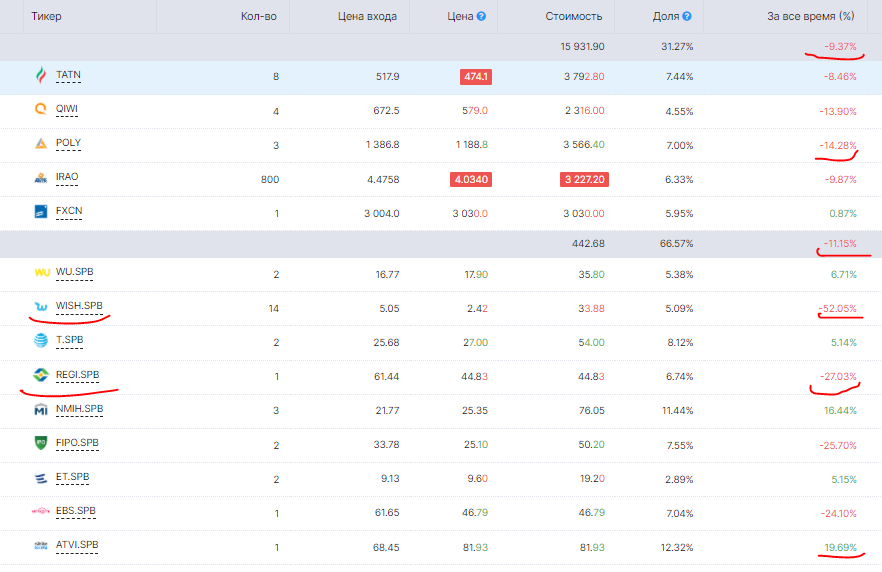This screenshot has width=882, height=572.
Task: Open the FXCN ticker link
Action: pos(69,211)
